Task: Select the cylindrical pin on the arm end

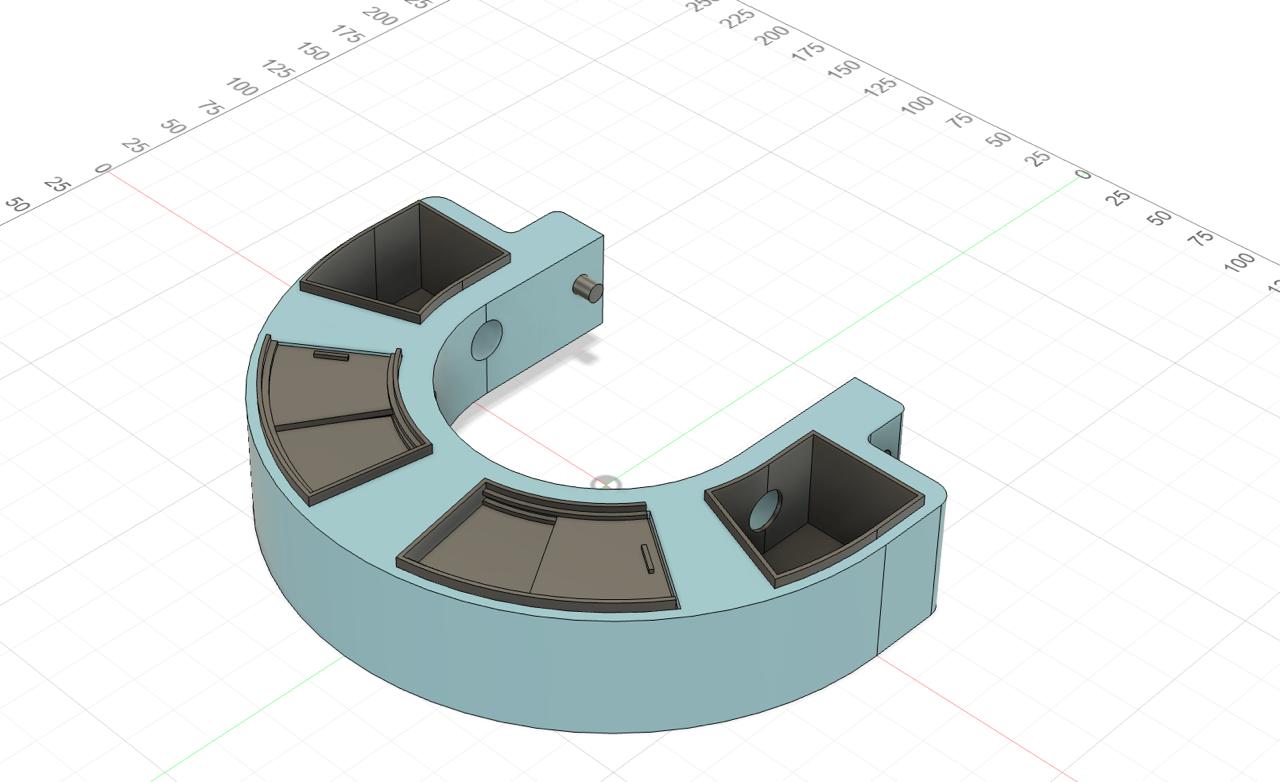Action: [587, 289]
